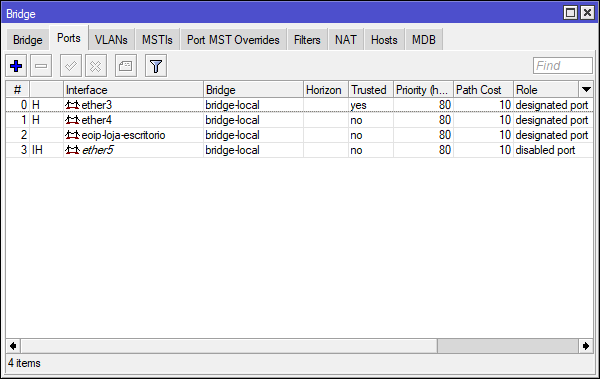Image resolution: width=600 pixels, height=379 pixels.
Task: Select the ether4 row name
Action: coord(96,120)
